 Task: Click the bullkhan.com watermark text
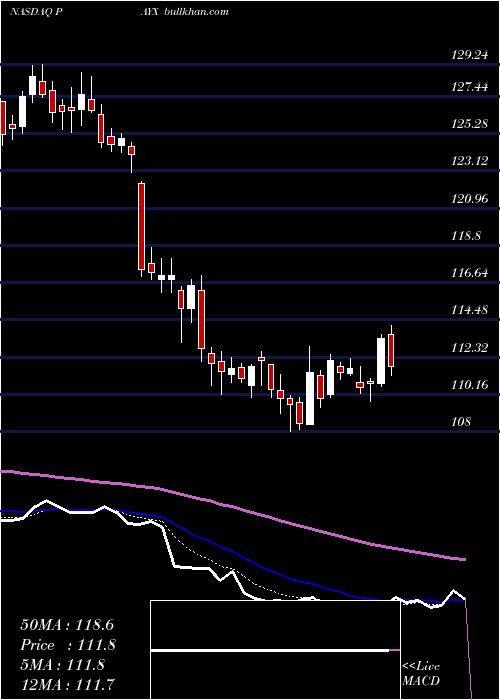coord(196,11)
